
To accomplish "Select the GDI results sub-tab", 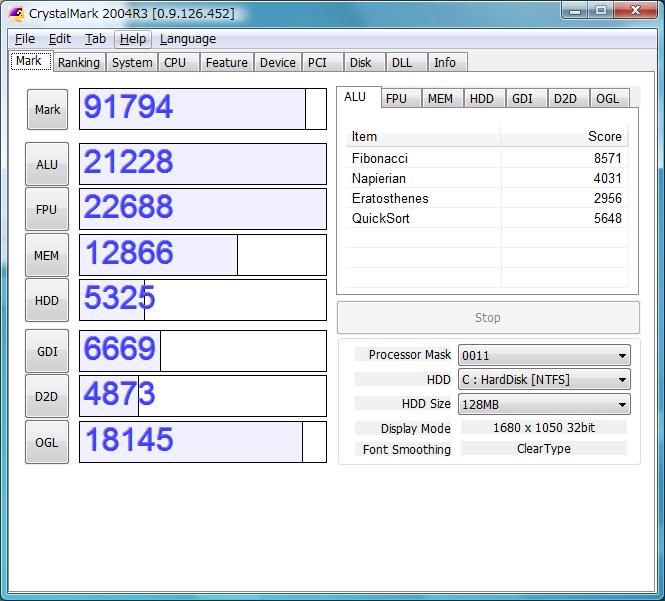I will tap(526, 98).
